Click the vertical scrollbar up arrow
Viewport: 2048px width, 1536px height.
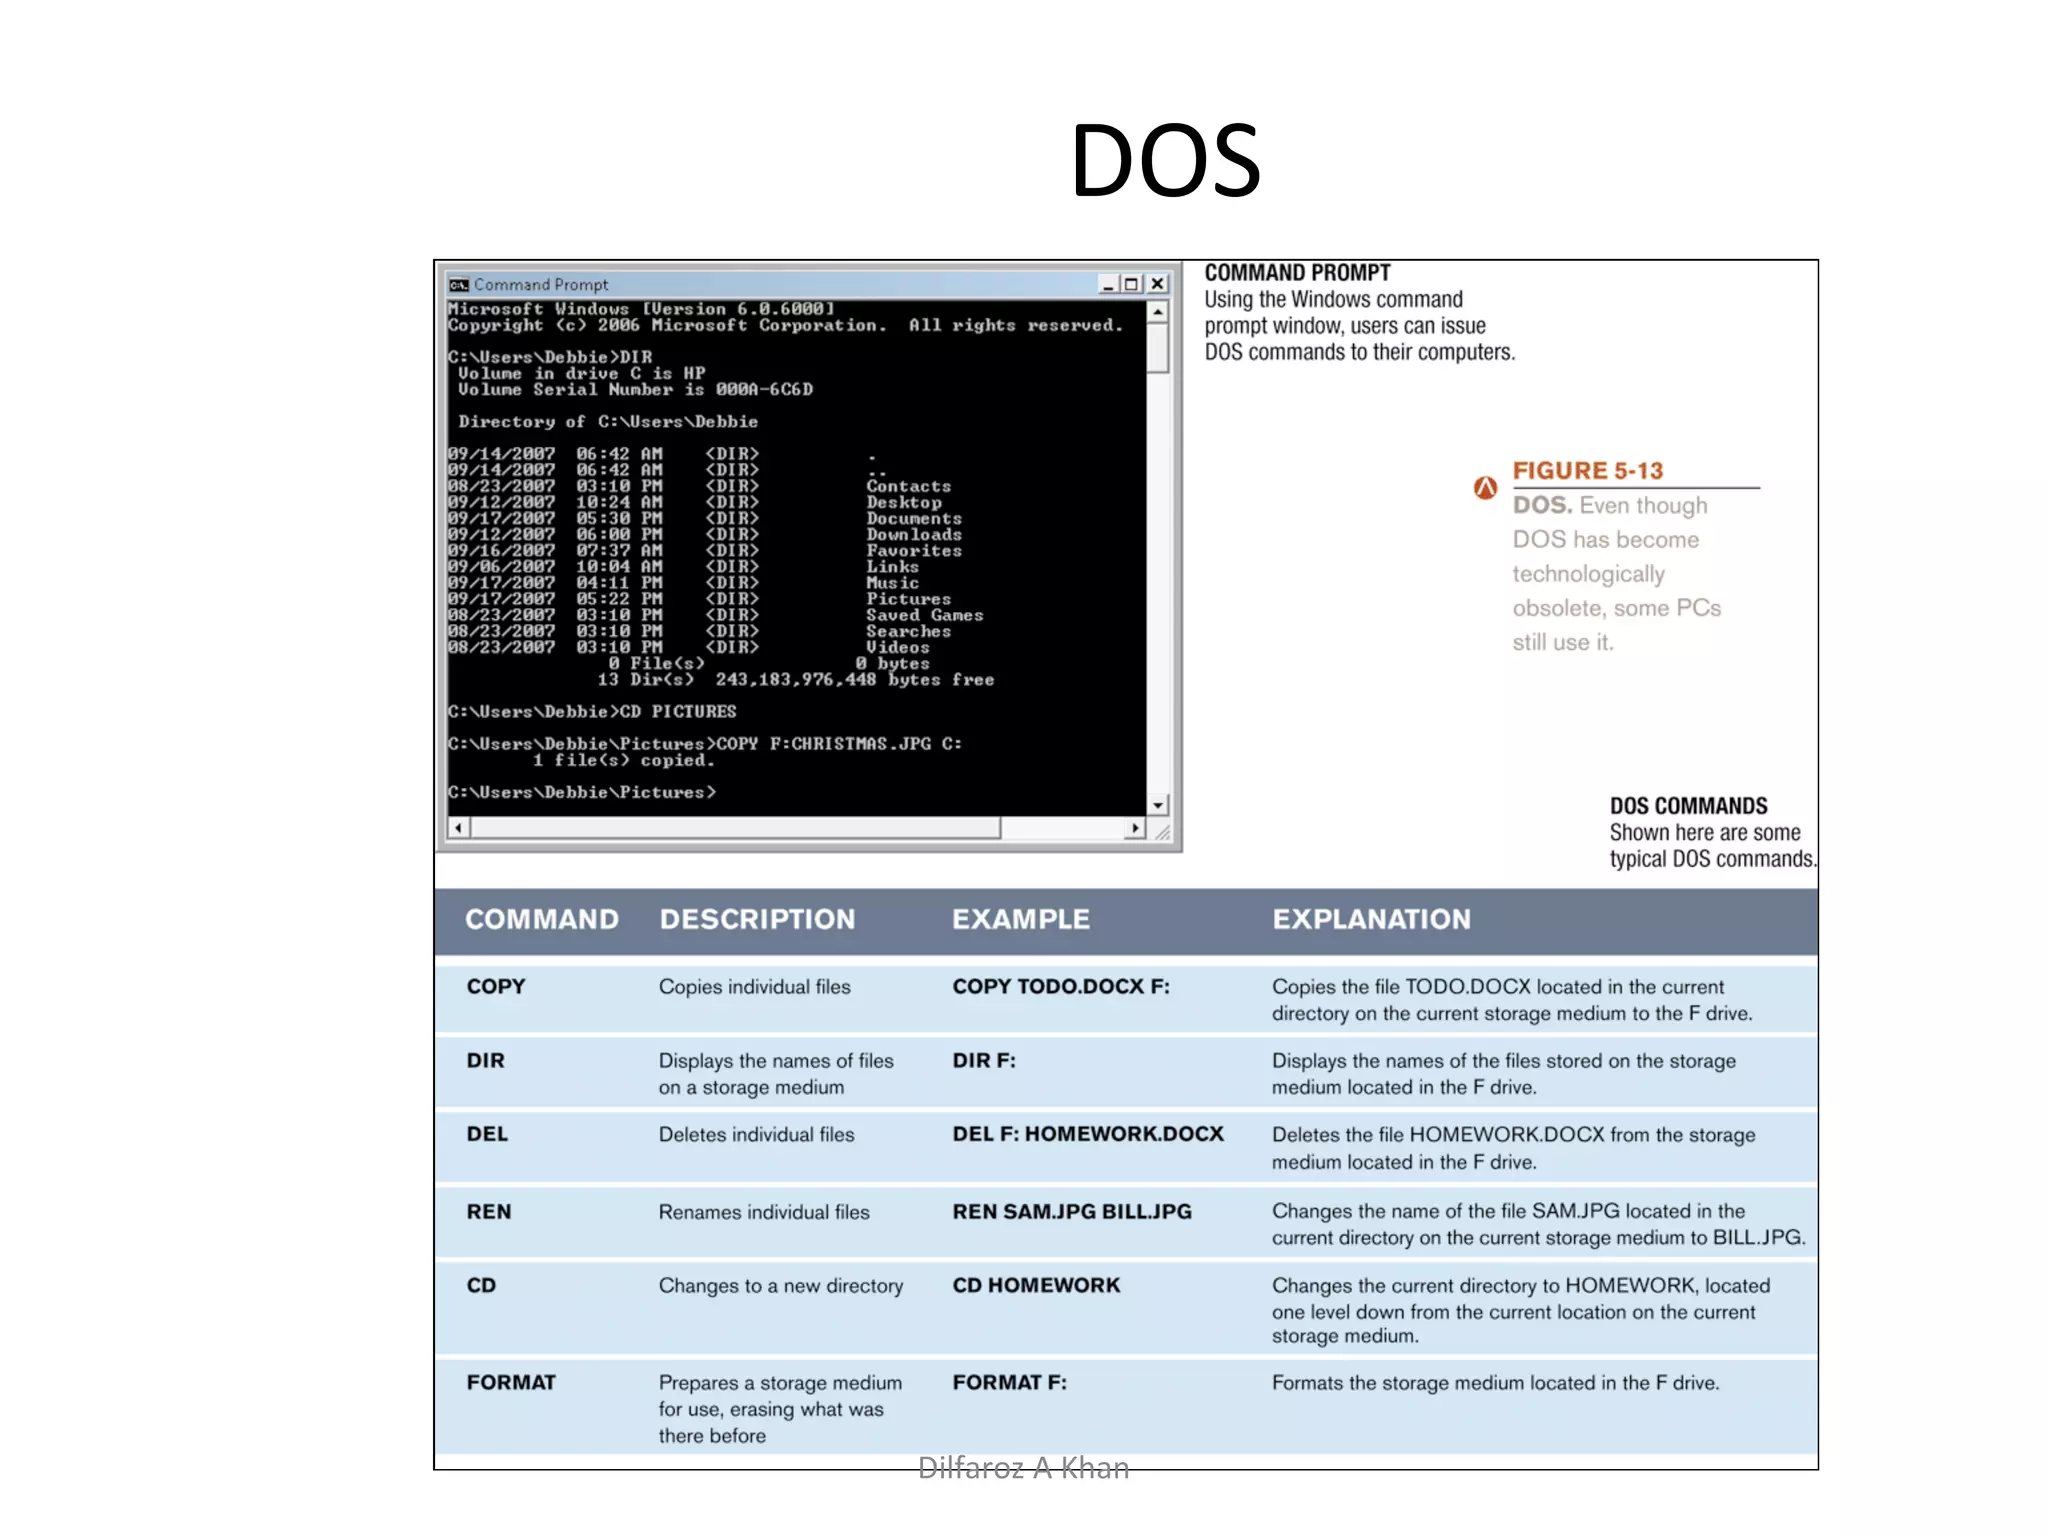(1157, 312)
